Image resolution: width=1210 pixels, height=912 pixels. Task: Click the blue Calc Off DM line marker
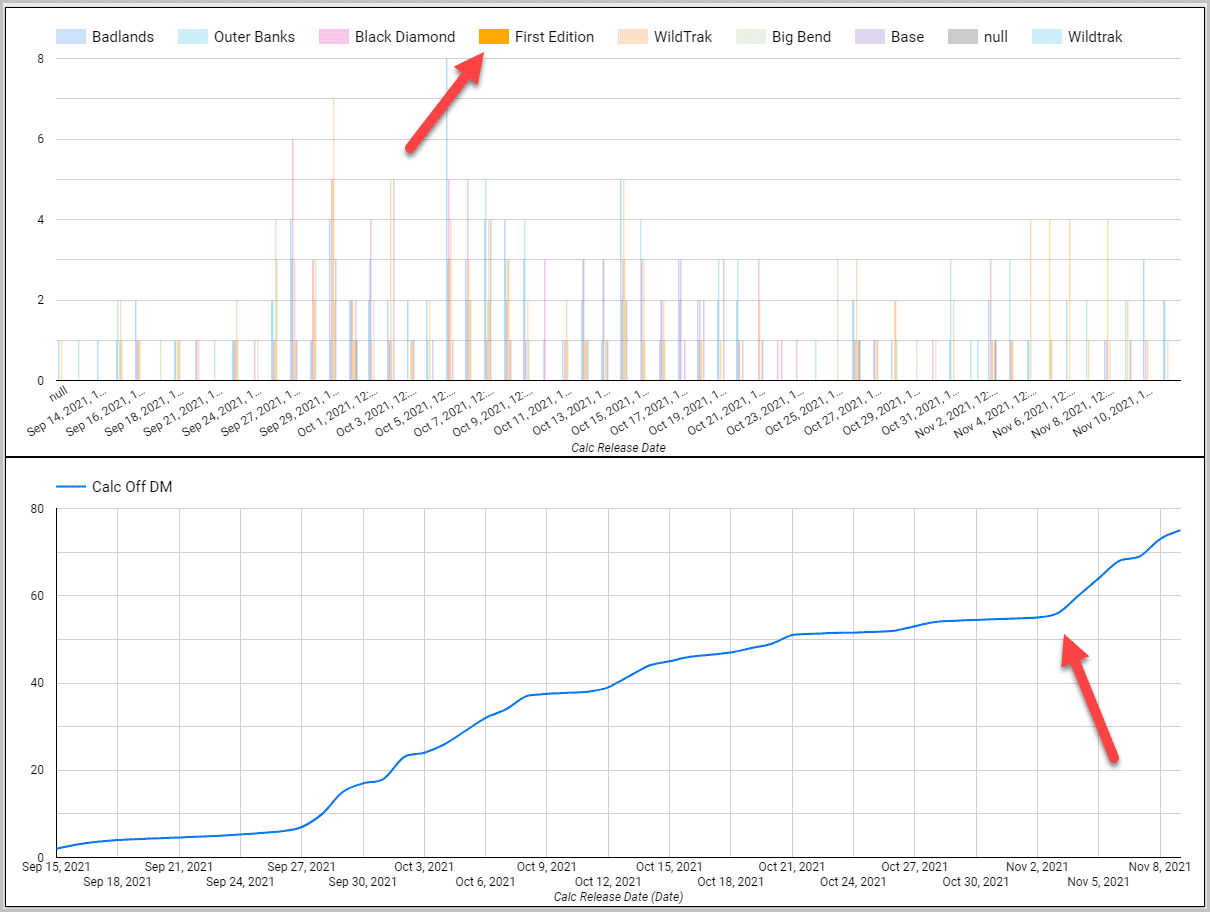pyautogui.click(x=70, y=487)
